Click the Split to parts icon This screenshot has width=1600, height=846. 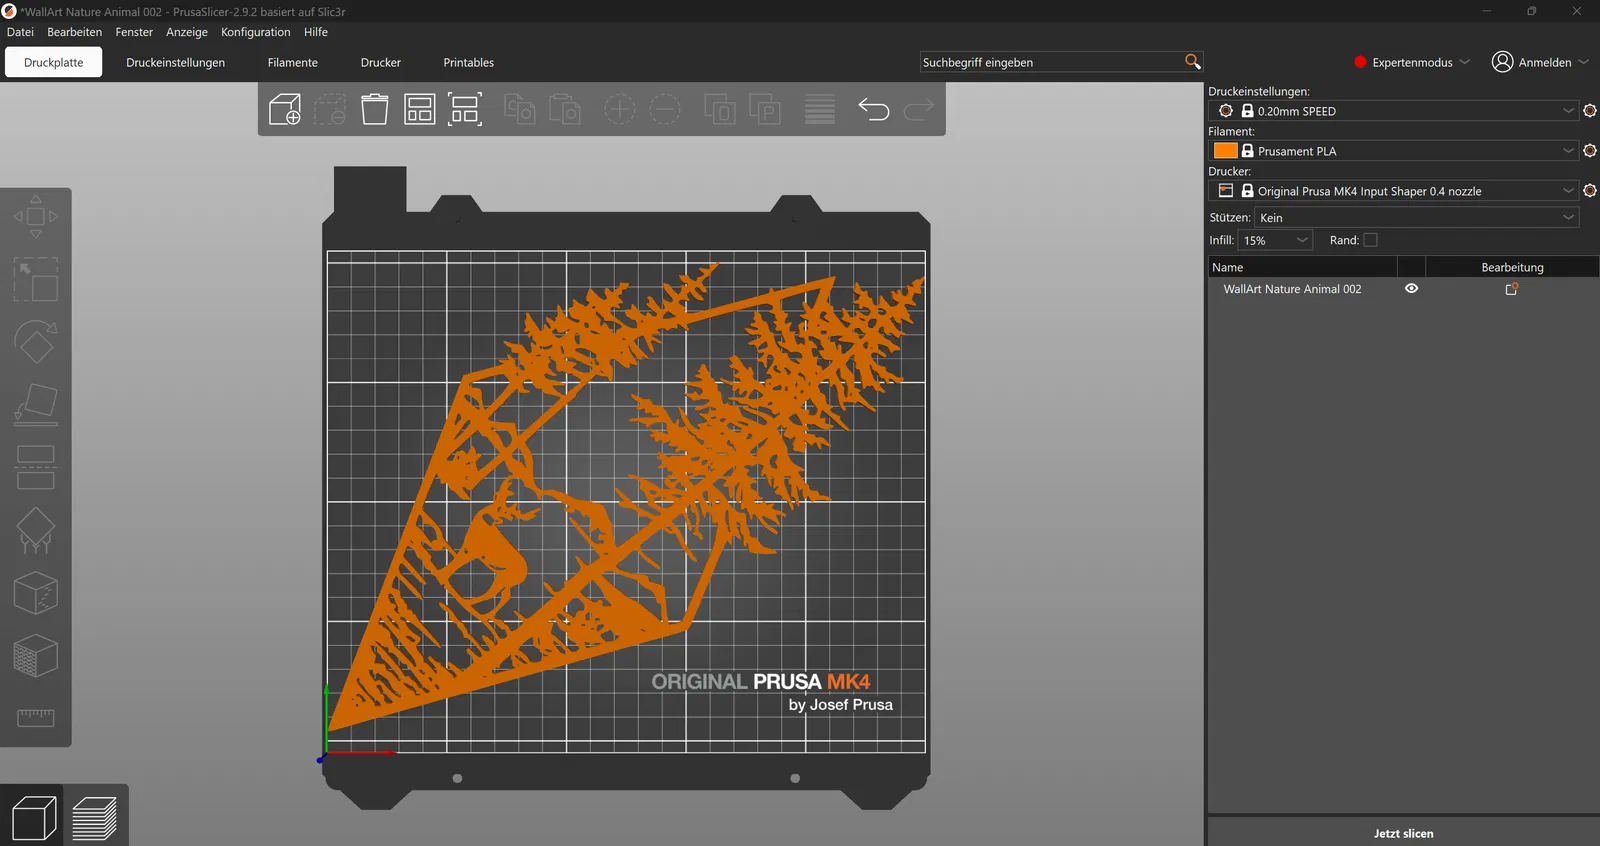(x=765, y=109)
